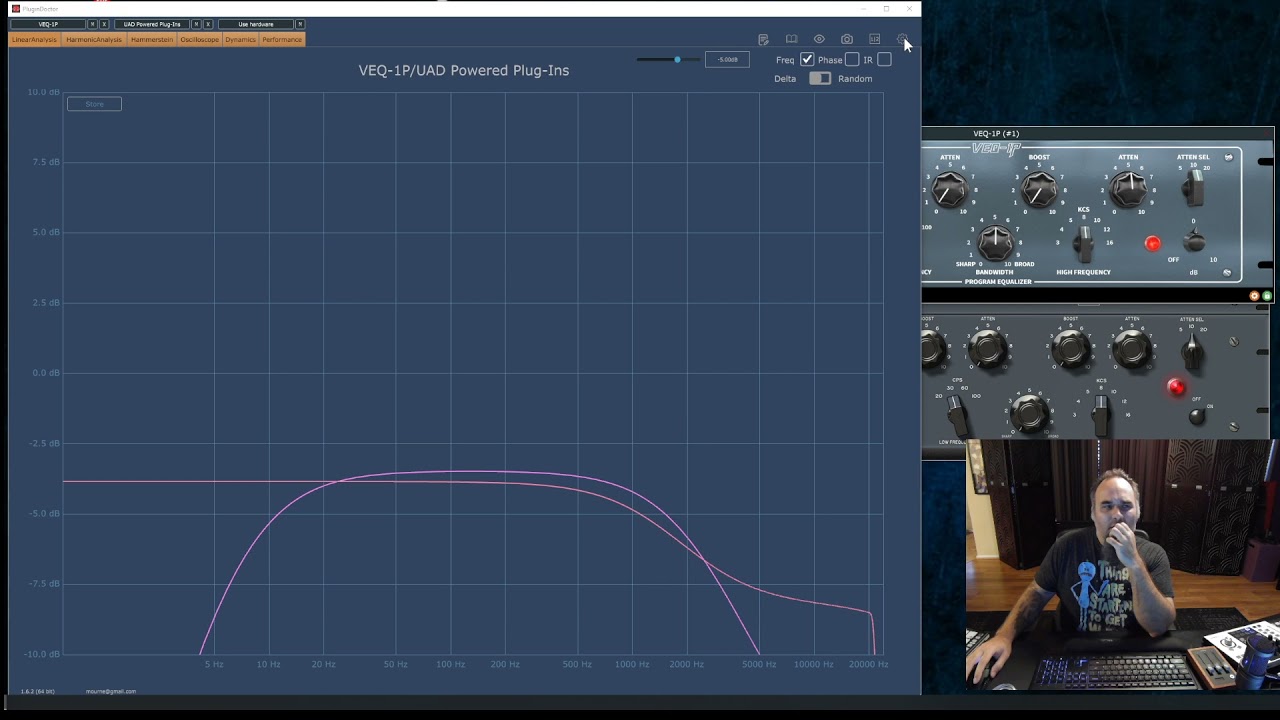Viewport: 1280px width, 720px height.
Task: Open the UAD Powered Plug-Ins selector box
Action: (x=152, y=24)
